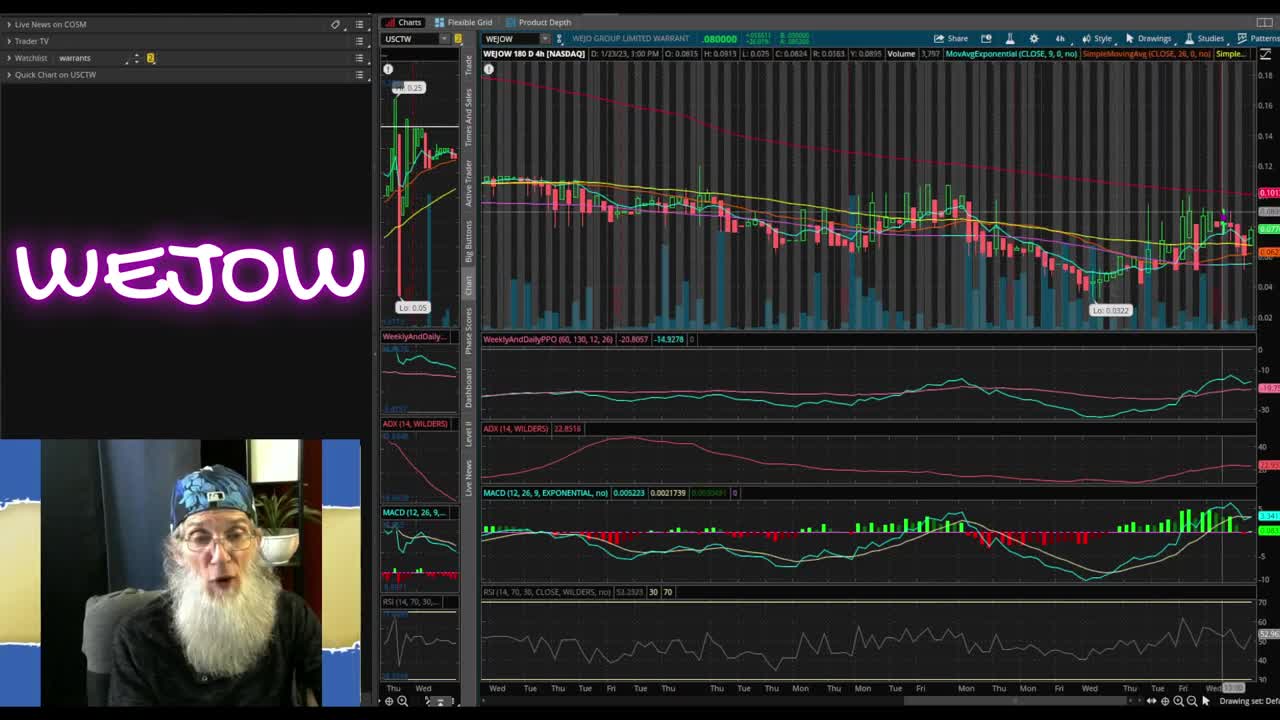Click the MovAvgExponential study label
The image size is (1280, 720).
(1011, 54)
